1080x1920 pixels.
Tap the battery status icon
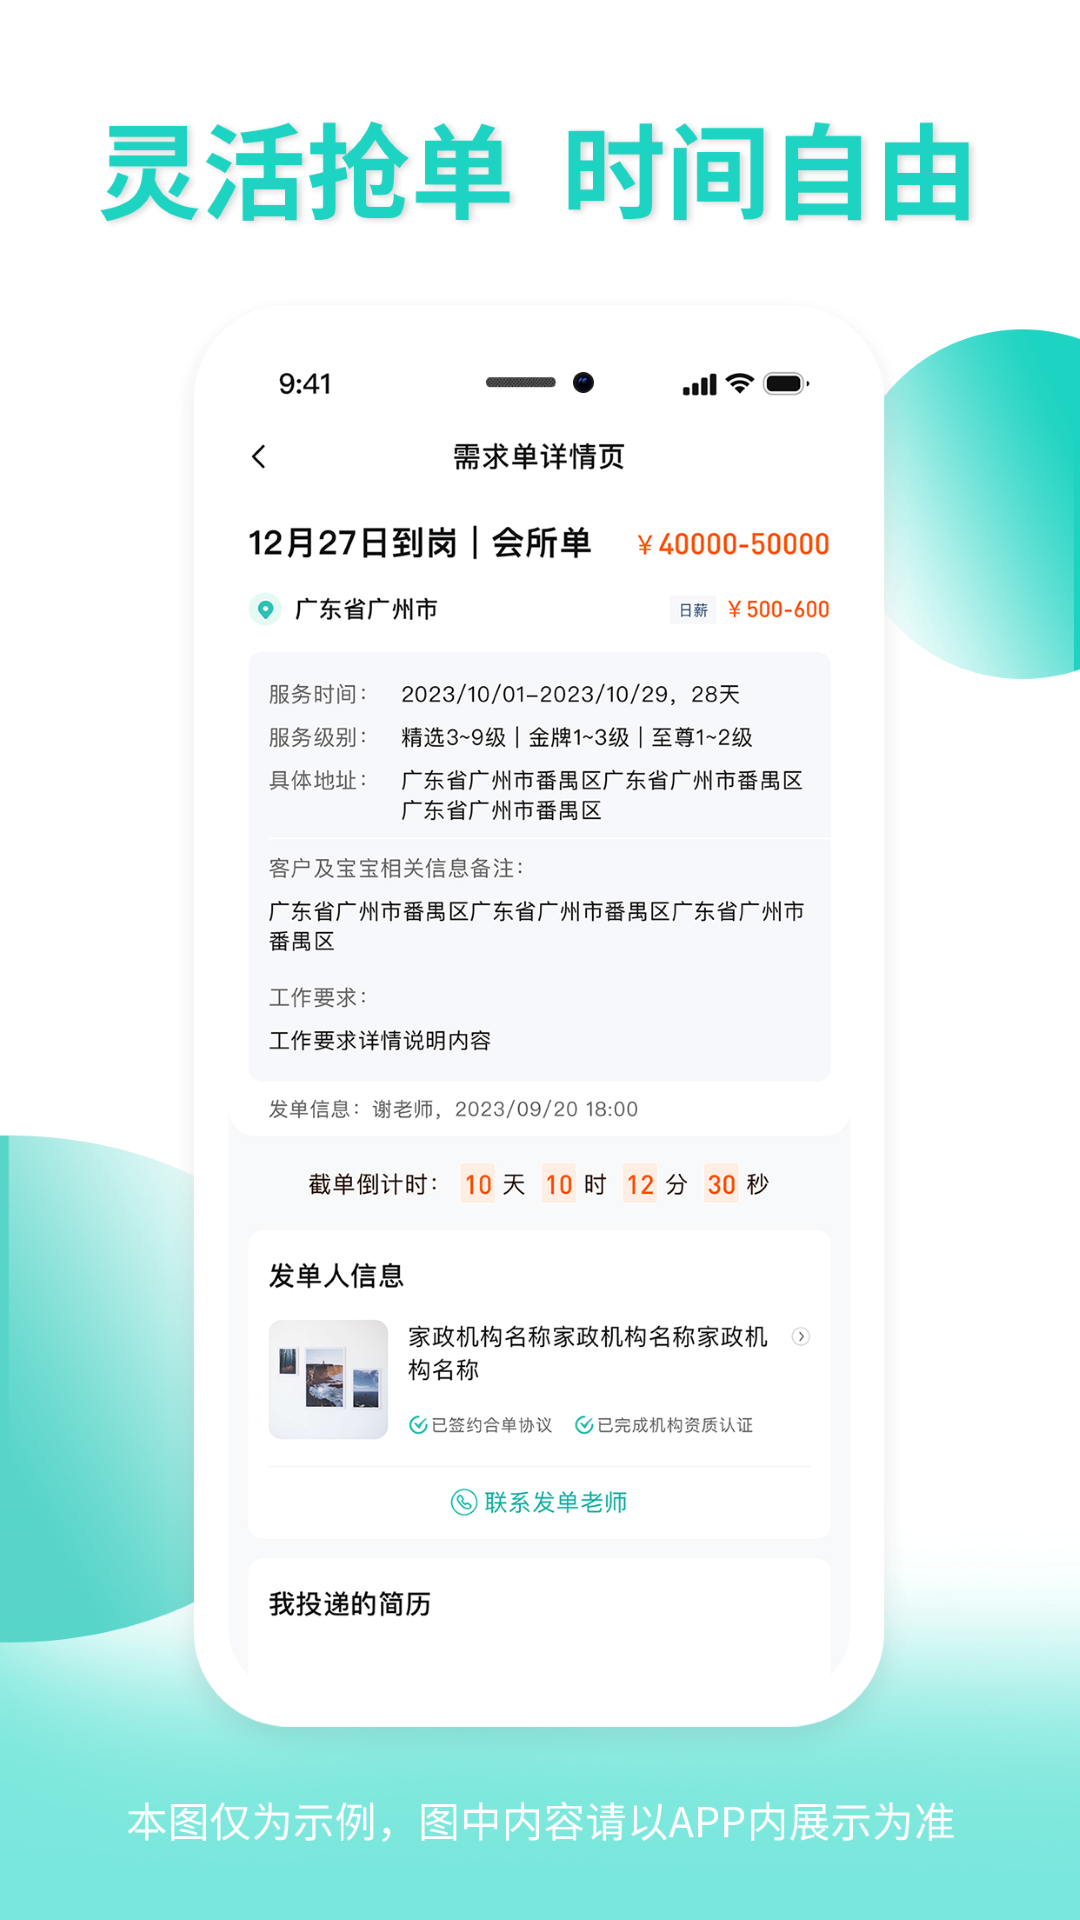point(786,384)
